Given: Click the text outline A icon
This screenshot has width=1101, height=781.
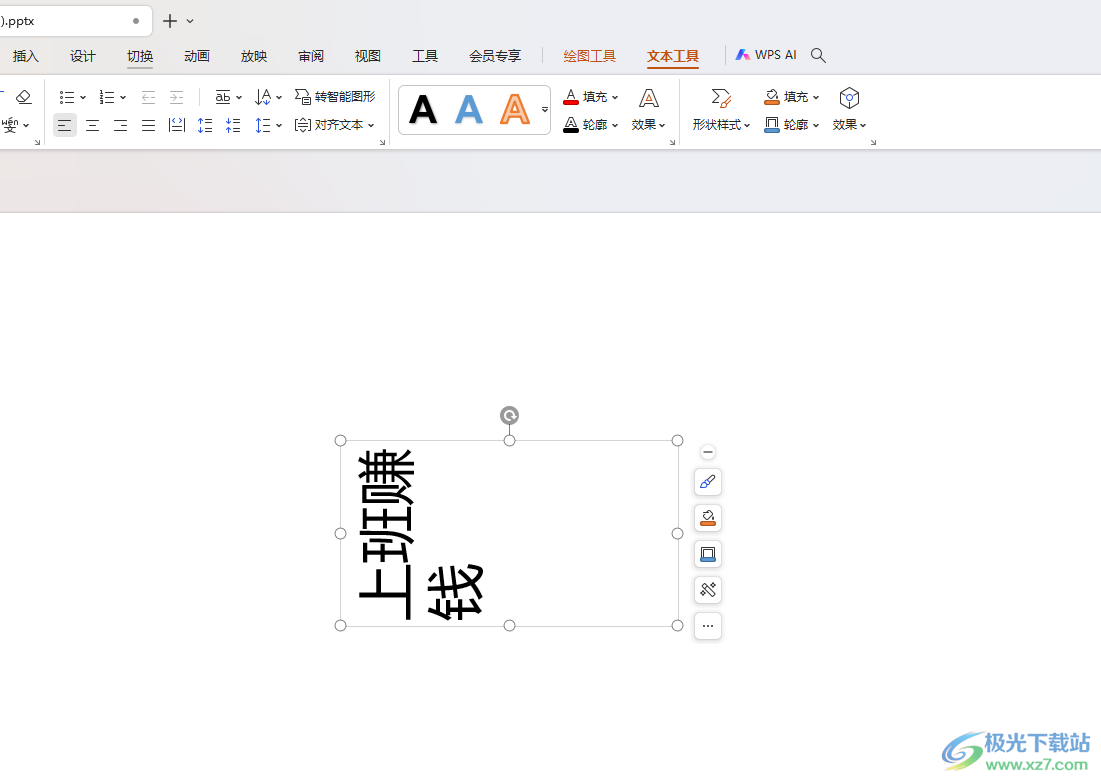Looking at the screenshot, I should click(x=571, y=125).
